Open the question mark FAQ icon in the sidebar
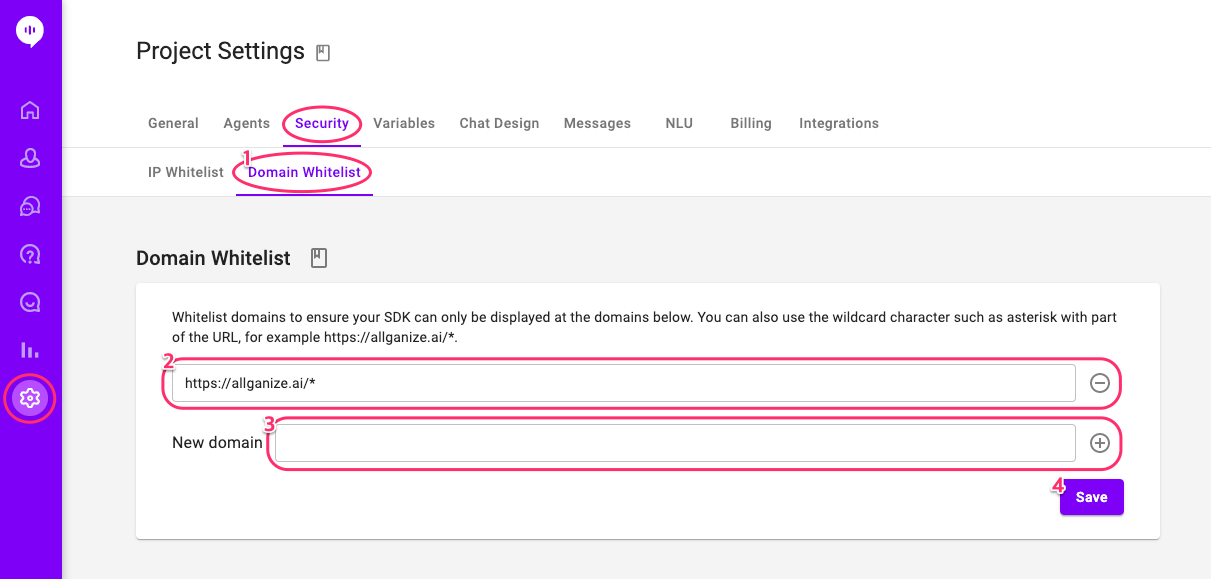 click(x=30, y=254)
